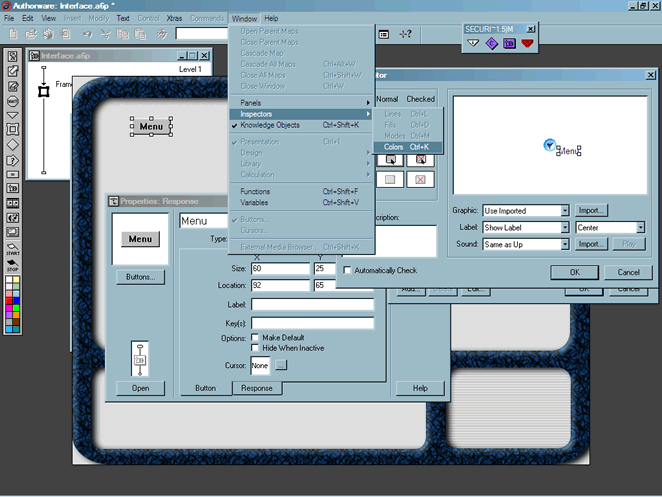Tick the Make Default option

(255, 337)
